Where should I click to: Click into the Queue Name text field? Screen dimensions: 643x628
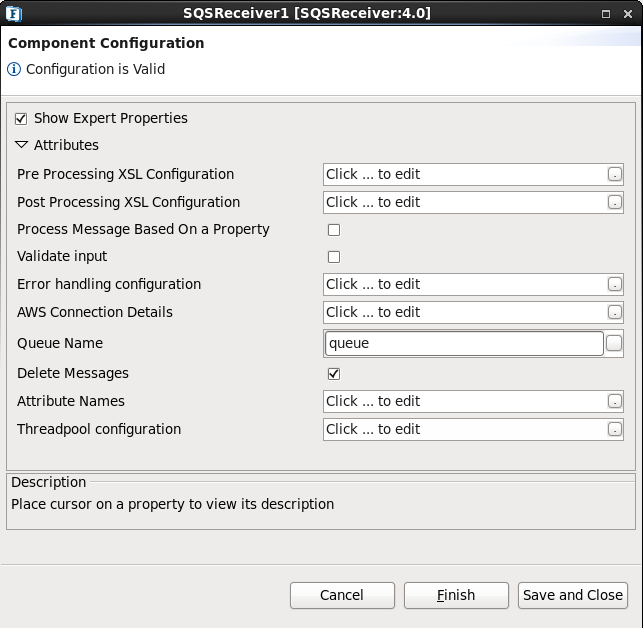click(x=464, y=343)
